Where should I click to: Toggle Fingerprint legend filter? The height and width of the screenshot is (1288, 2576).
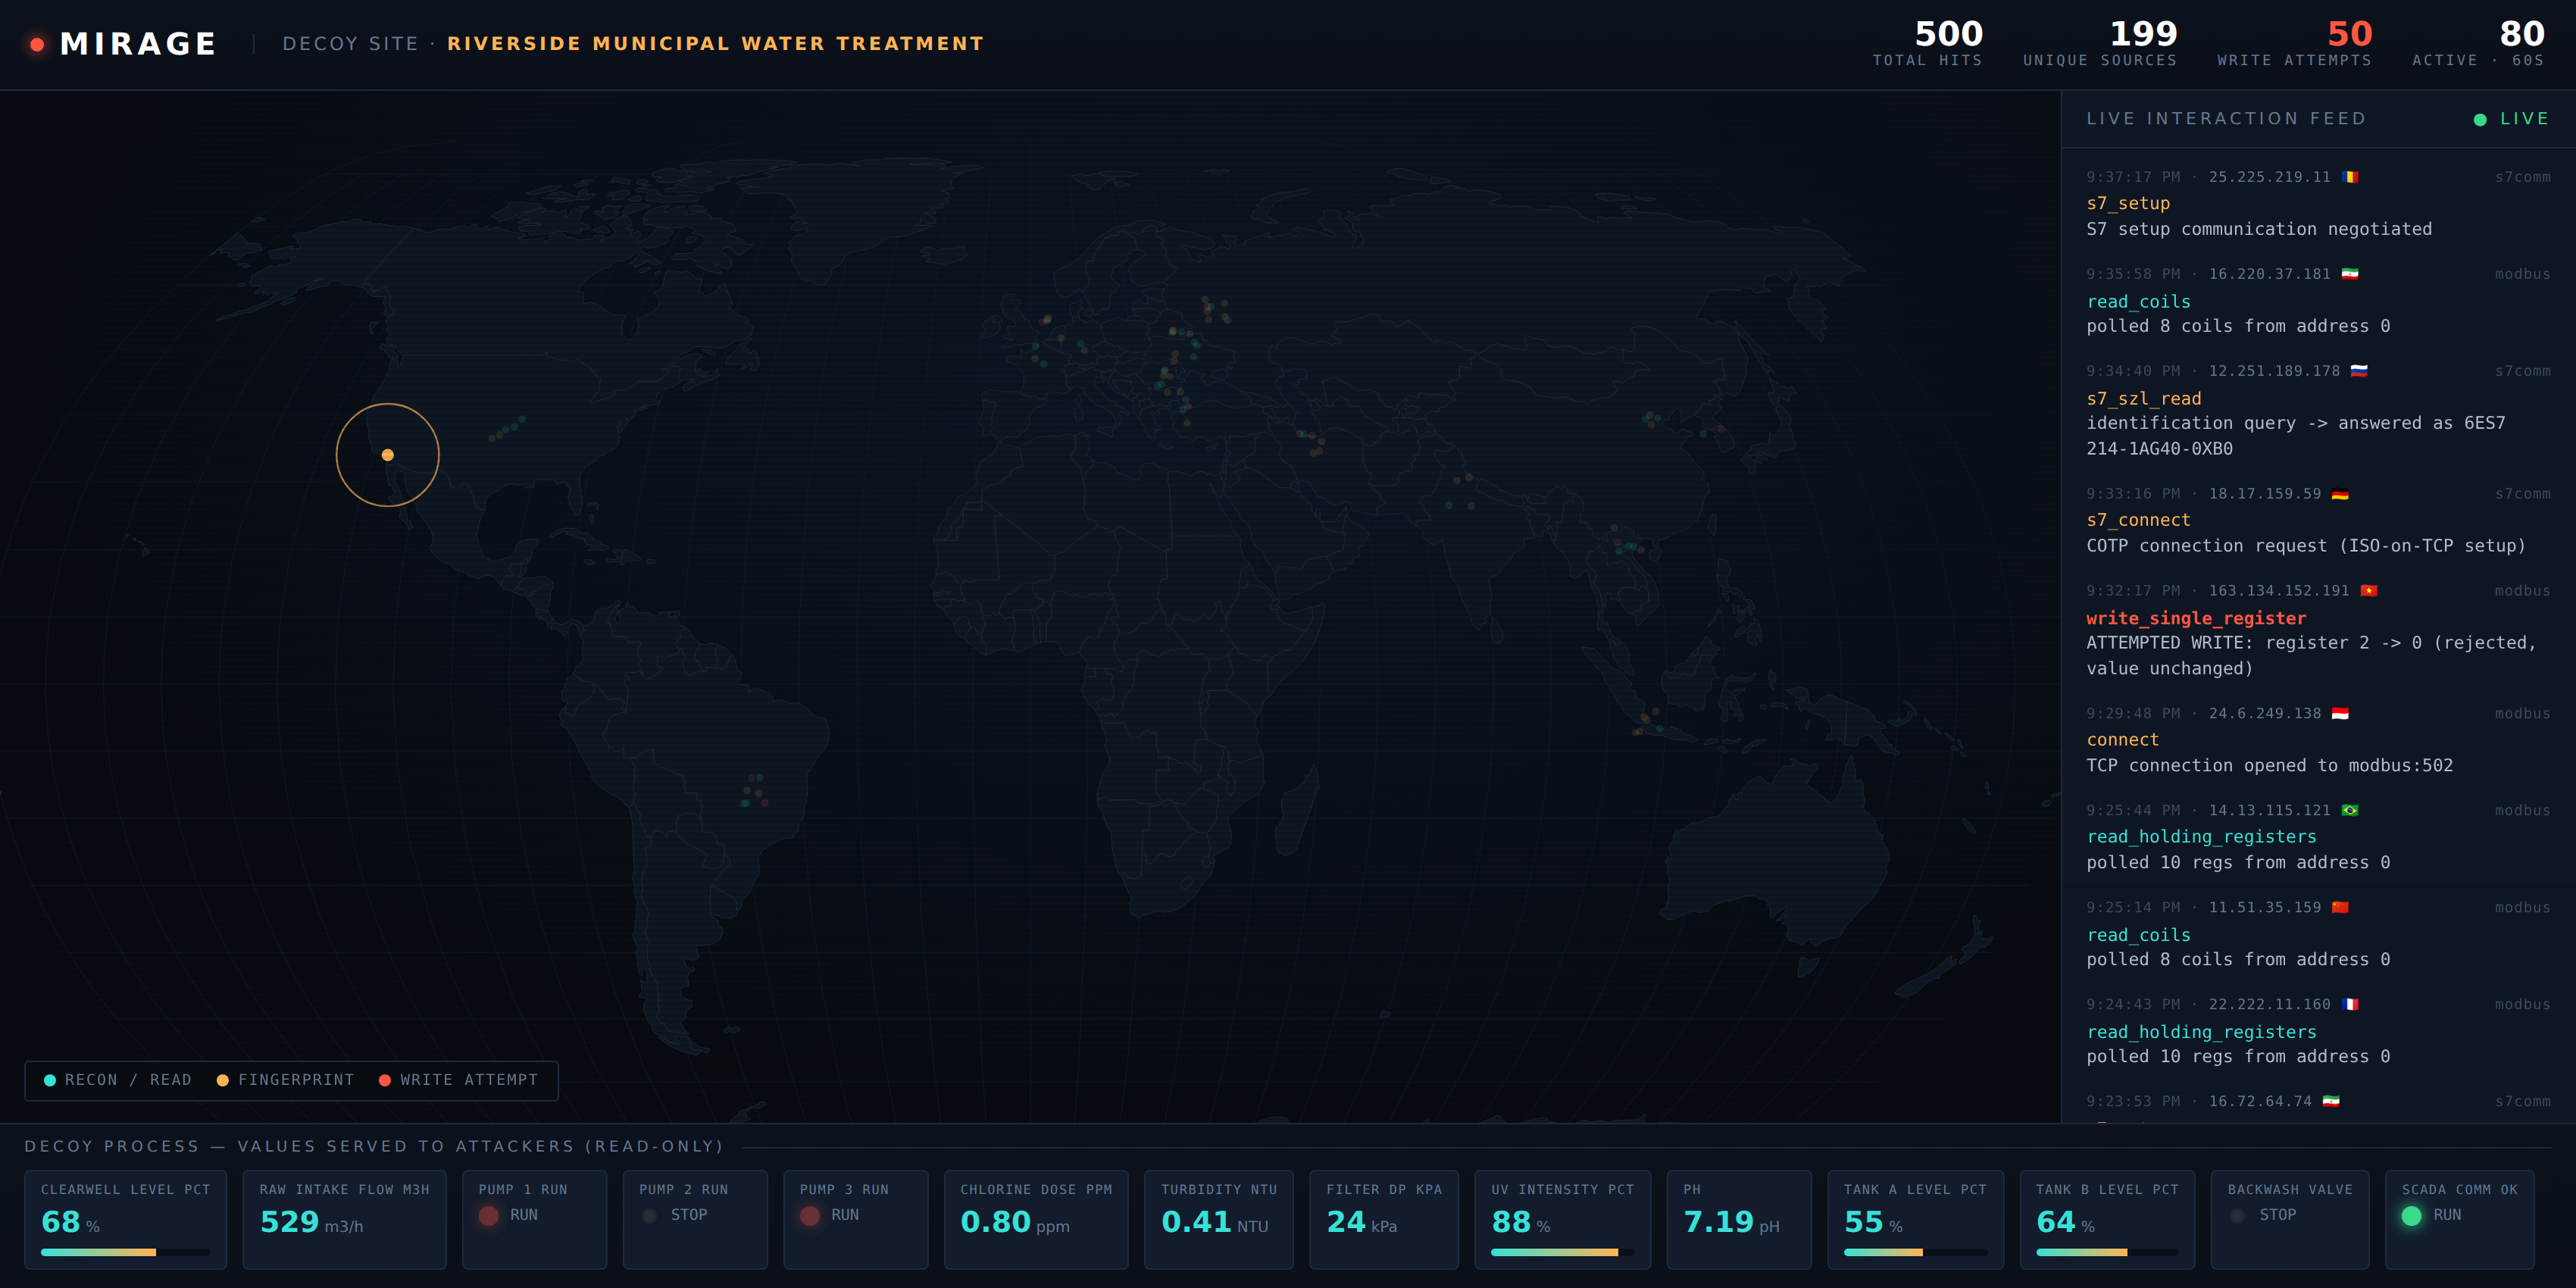[x=285, y=1080]
